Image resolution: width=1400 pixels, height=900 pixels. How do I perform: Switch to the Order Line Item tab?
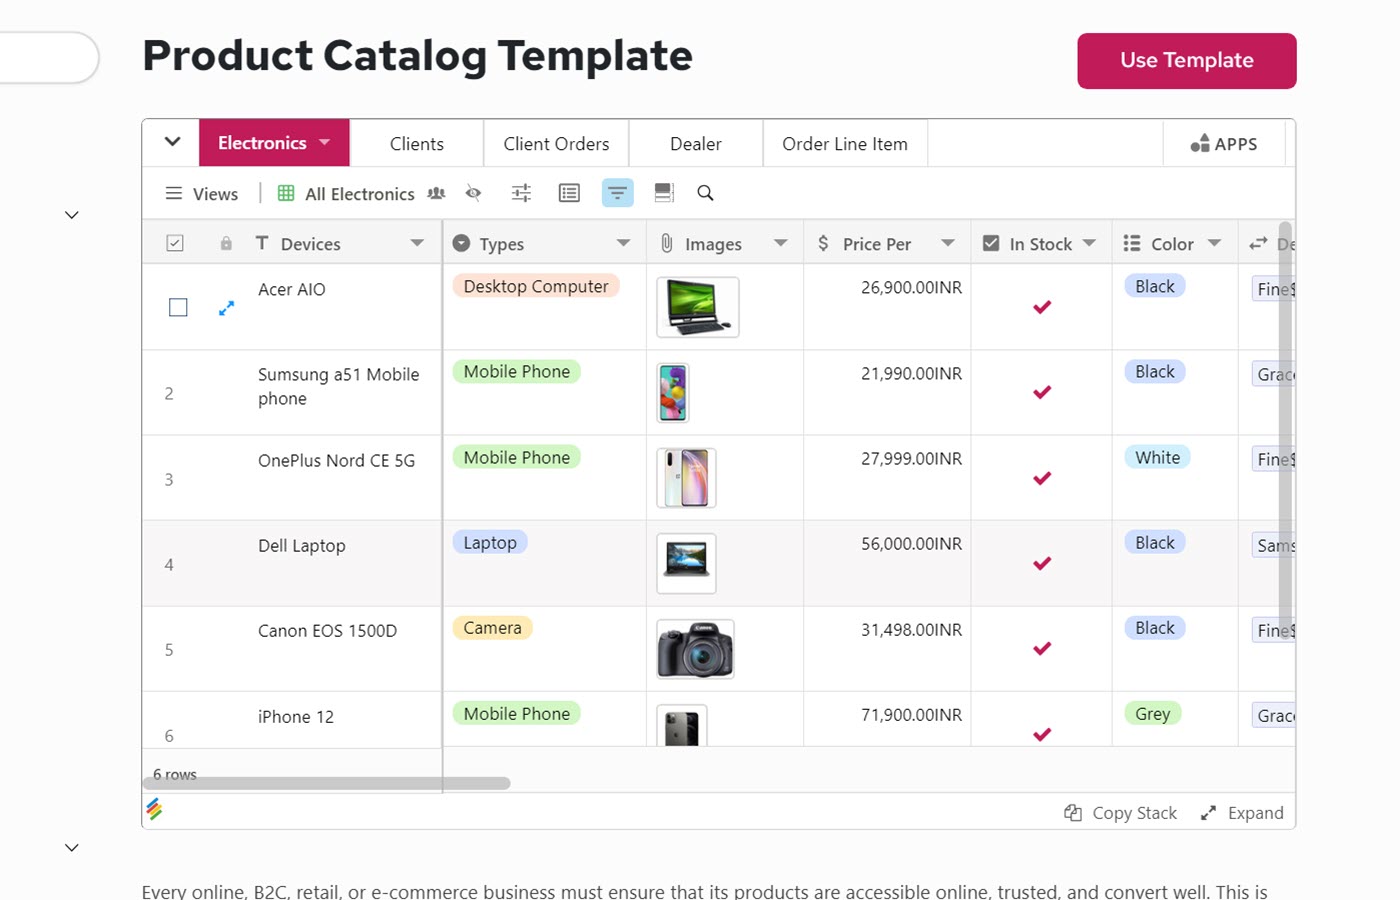pyautogui.click(x=845, y=144)
